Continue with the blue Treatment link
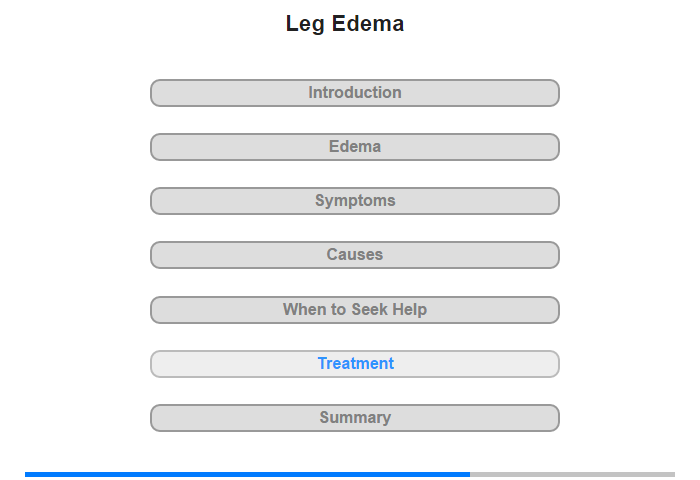The height and width of the screenshot is (480, 700). [354, 364]
